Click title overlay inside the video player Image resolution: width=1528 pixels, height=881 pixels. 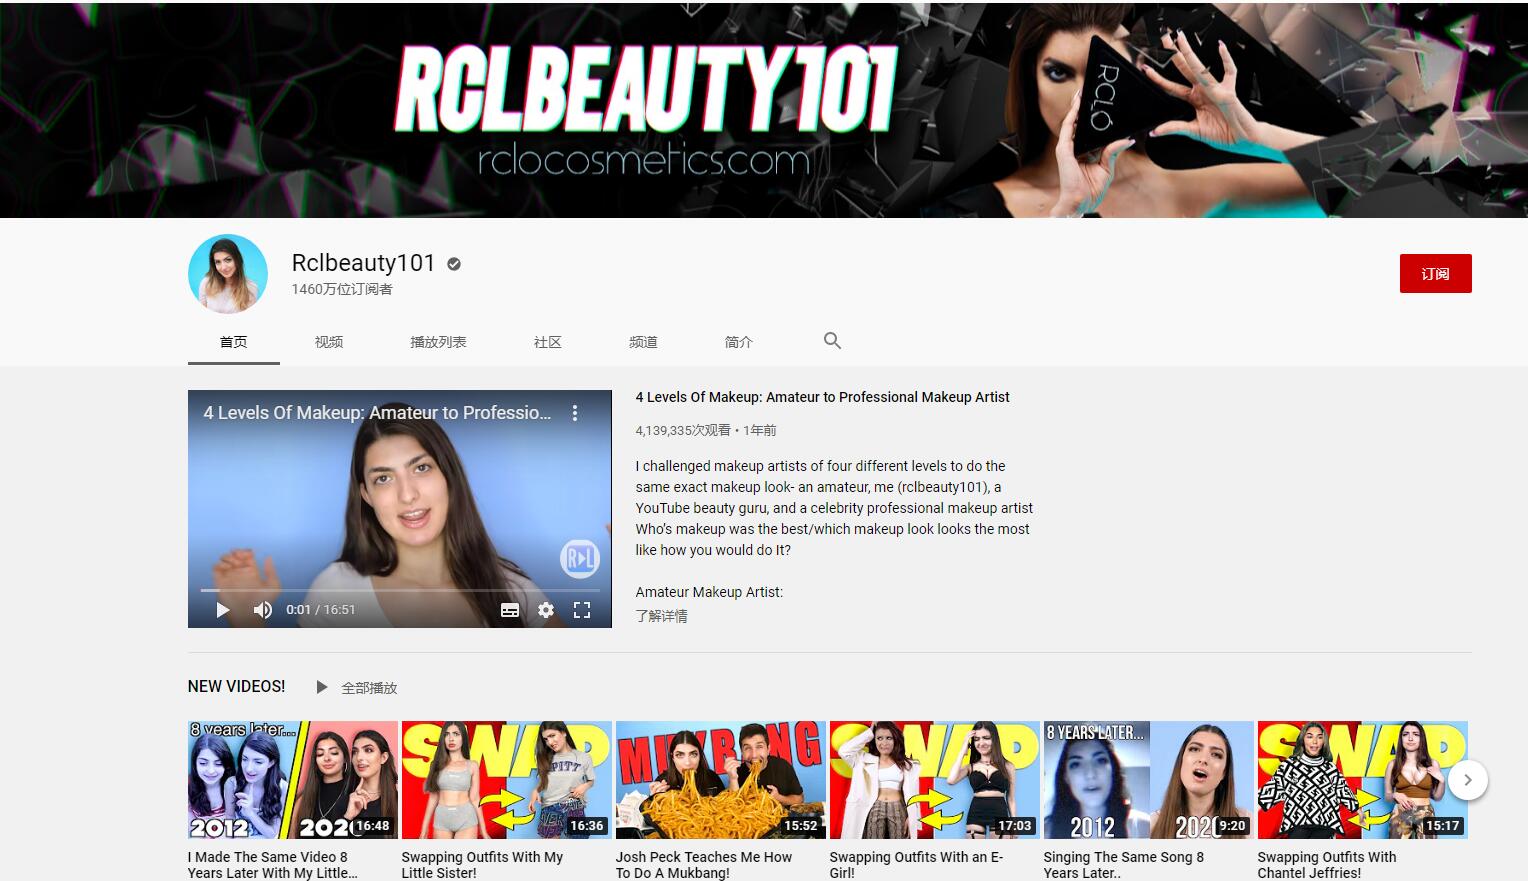click(x=377, y=413)
